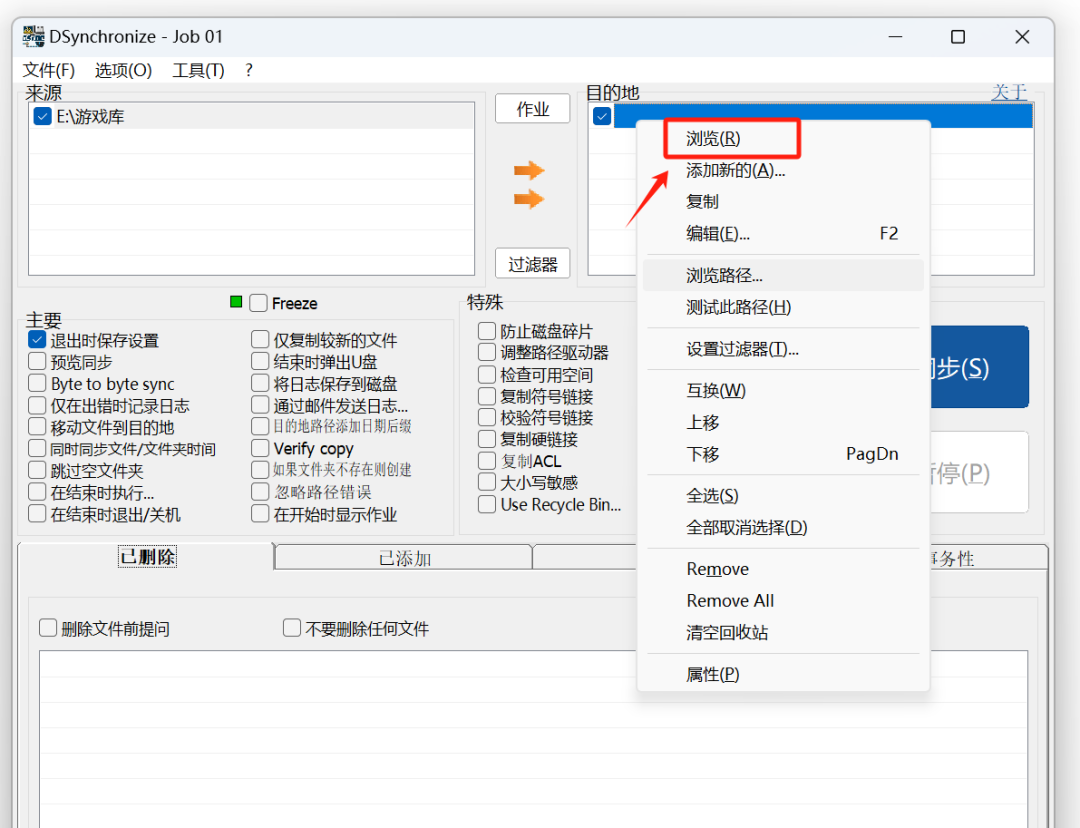
Task: Check 在开始时显示作业
Action: [260, 514]
